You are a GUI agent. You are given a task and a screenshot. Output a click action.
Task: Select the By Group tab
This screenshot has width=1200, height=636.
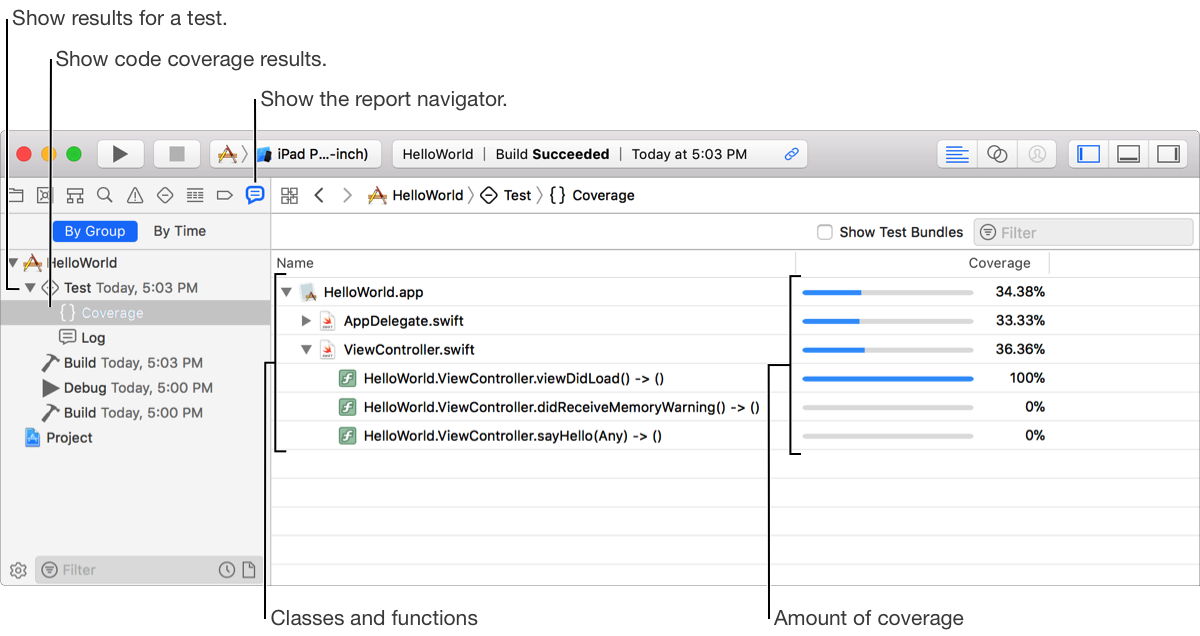point(95,231)
